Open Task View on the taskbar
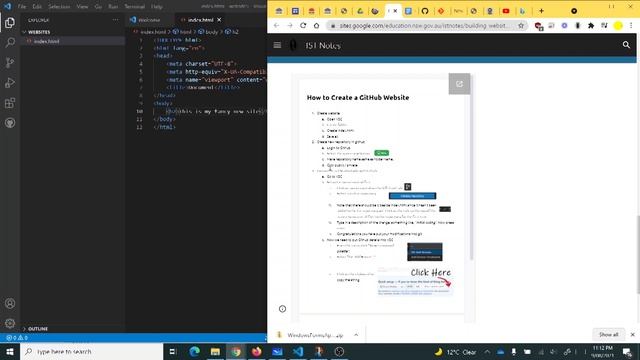Screen dimensions: 640x360 coord(173,351)
